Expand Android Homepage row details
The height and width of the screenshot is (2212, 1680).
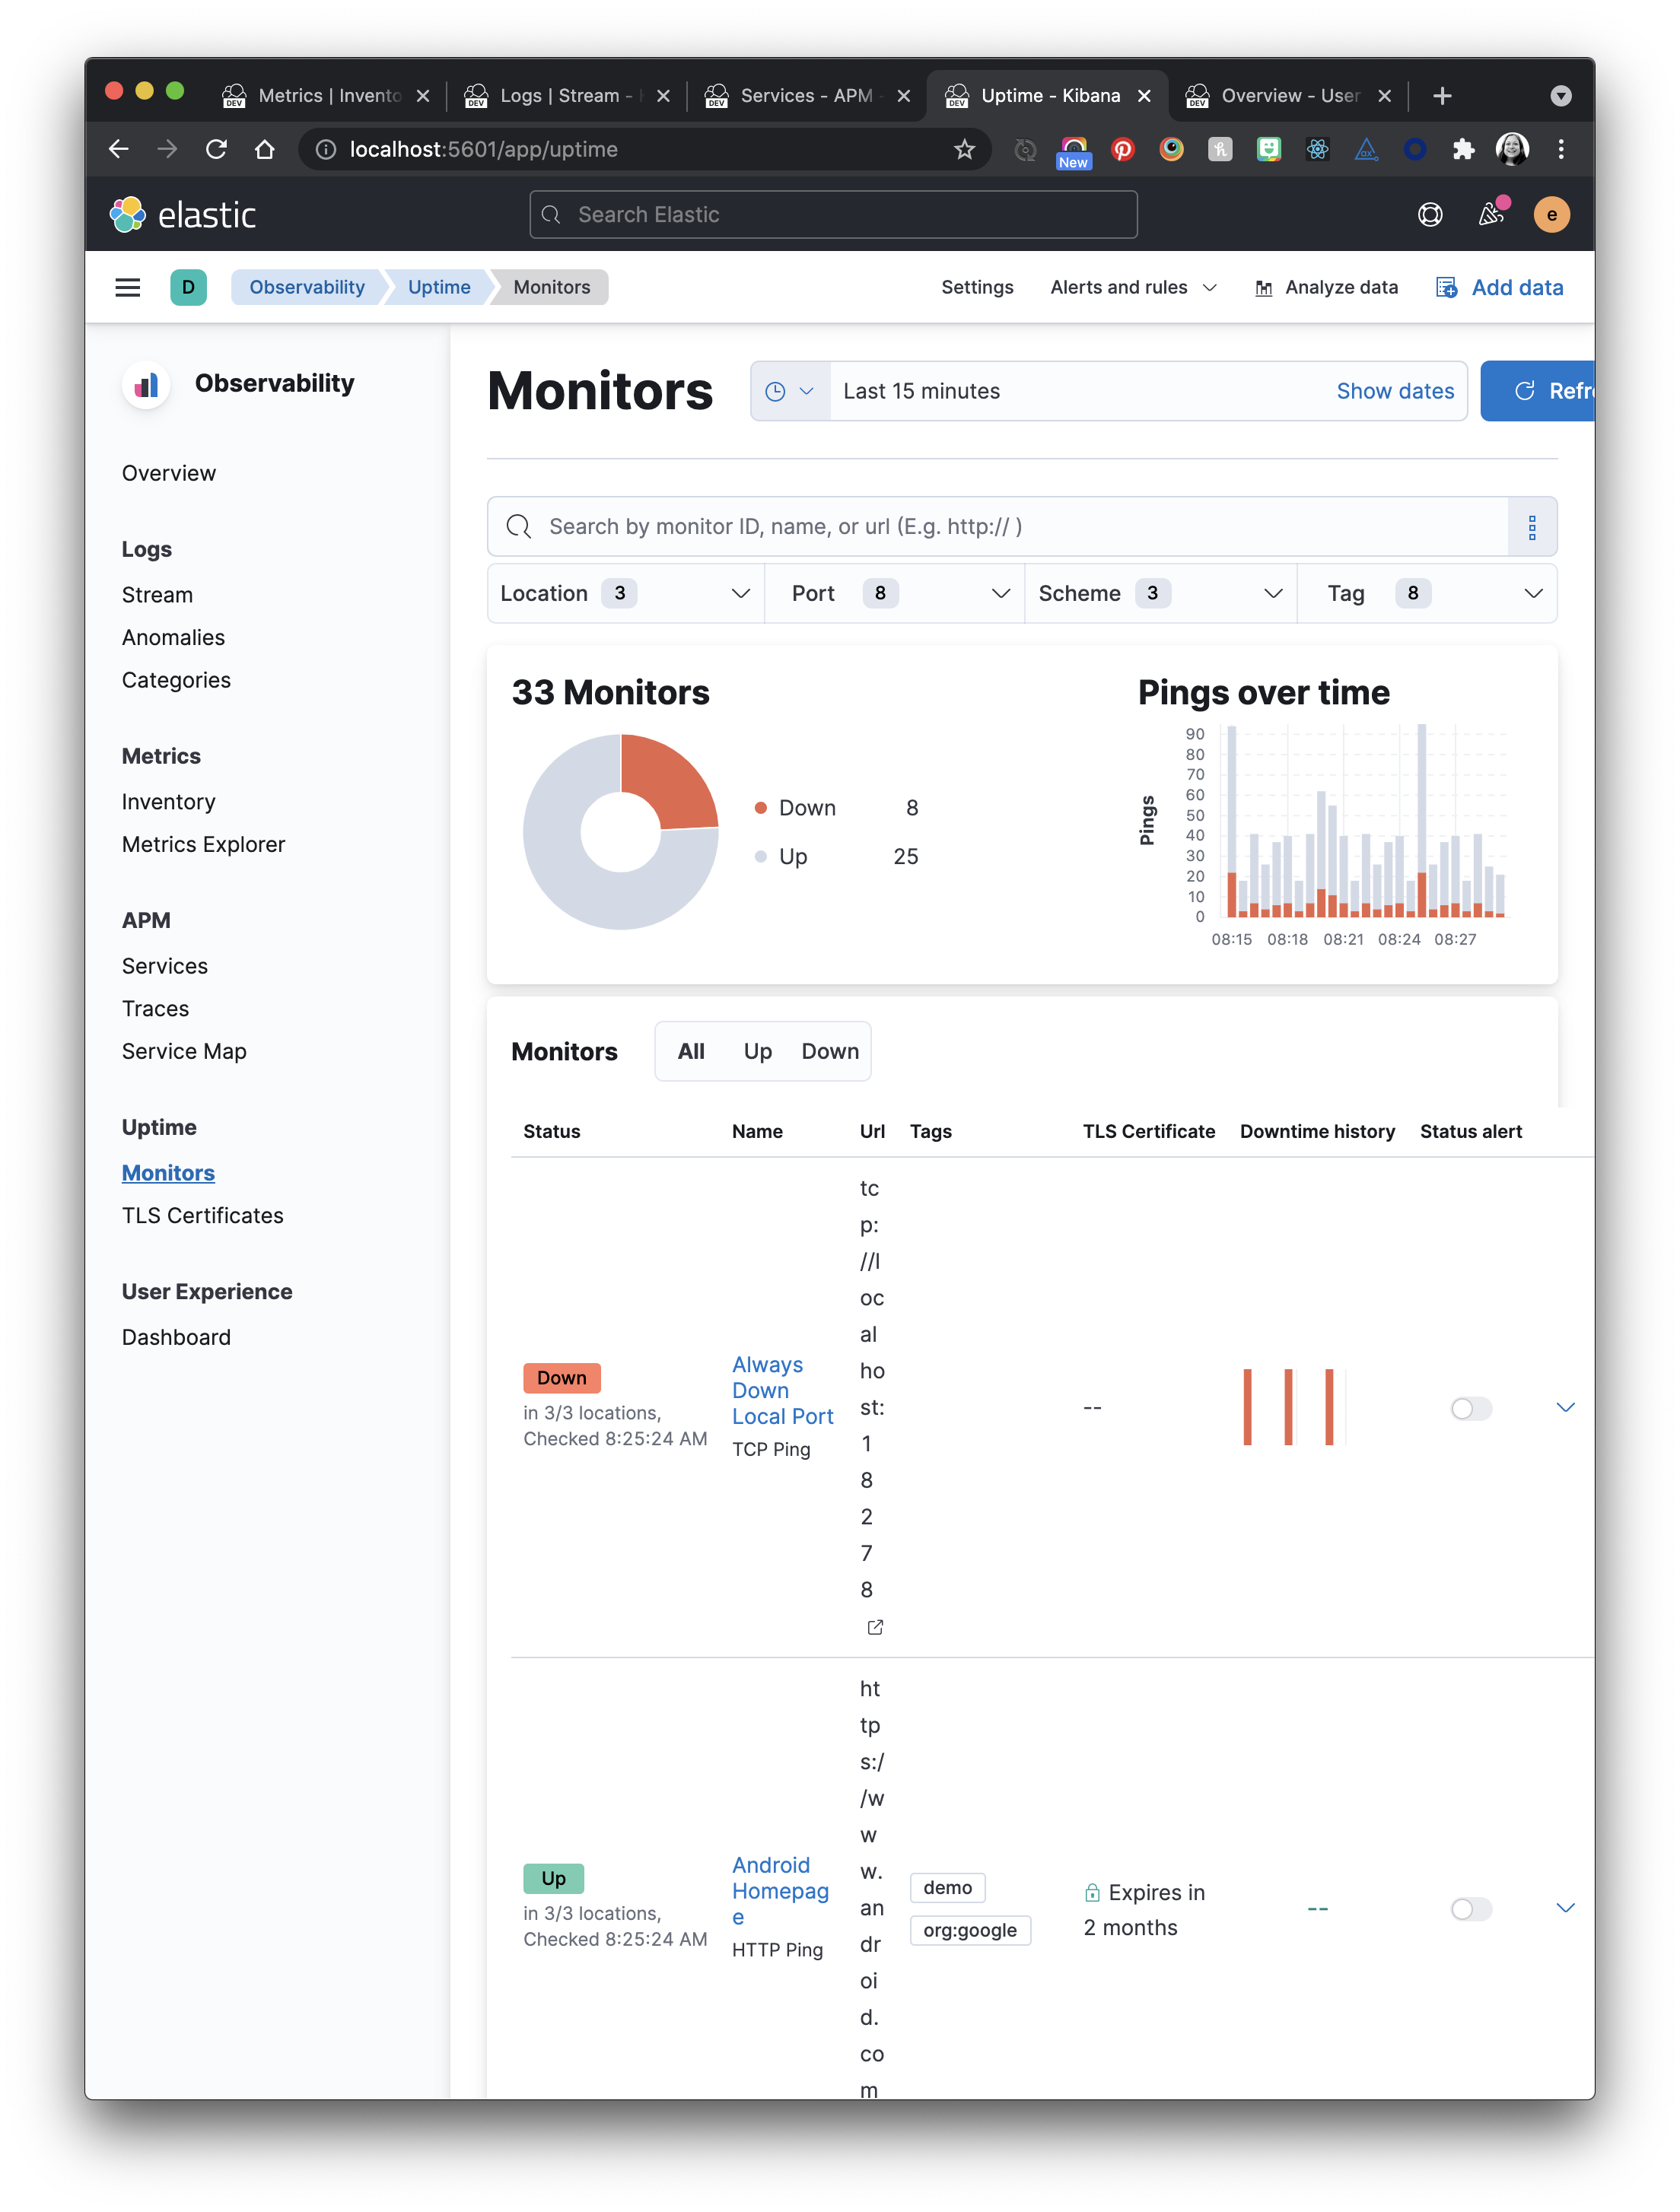(x=1566, y=1909)
